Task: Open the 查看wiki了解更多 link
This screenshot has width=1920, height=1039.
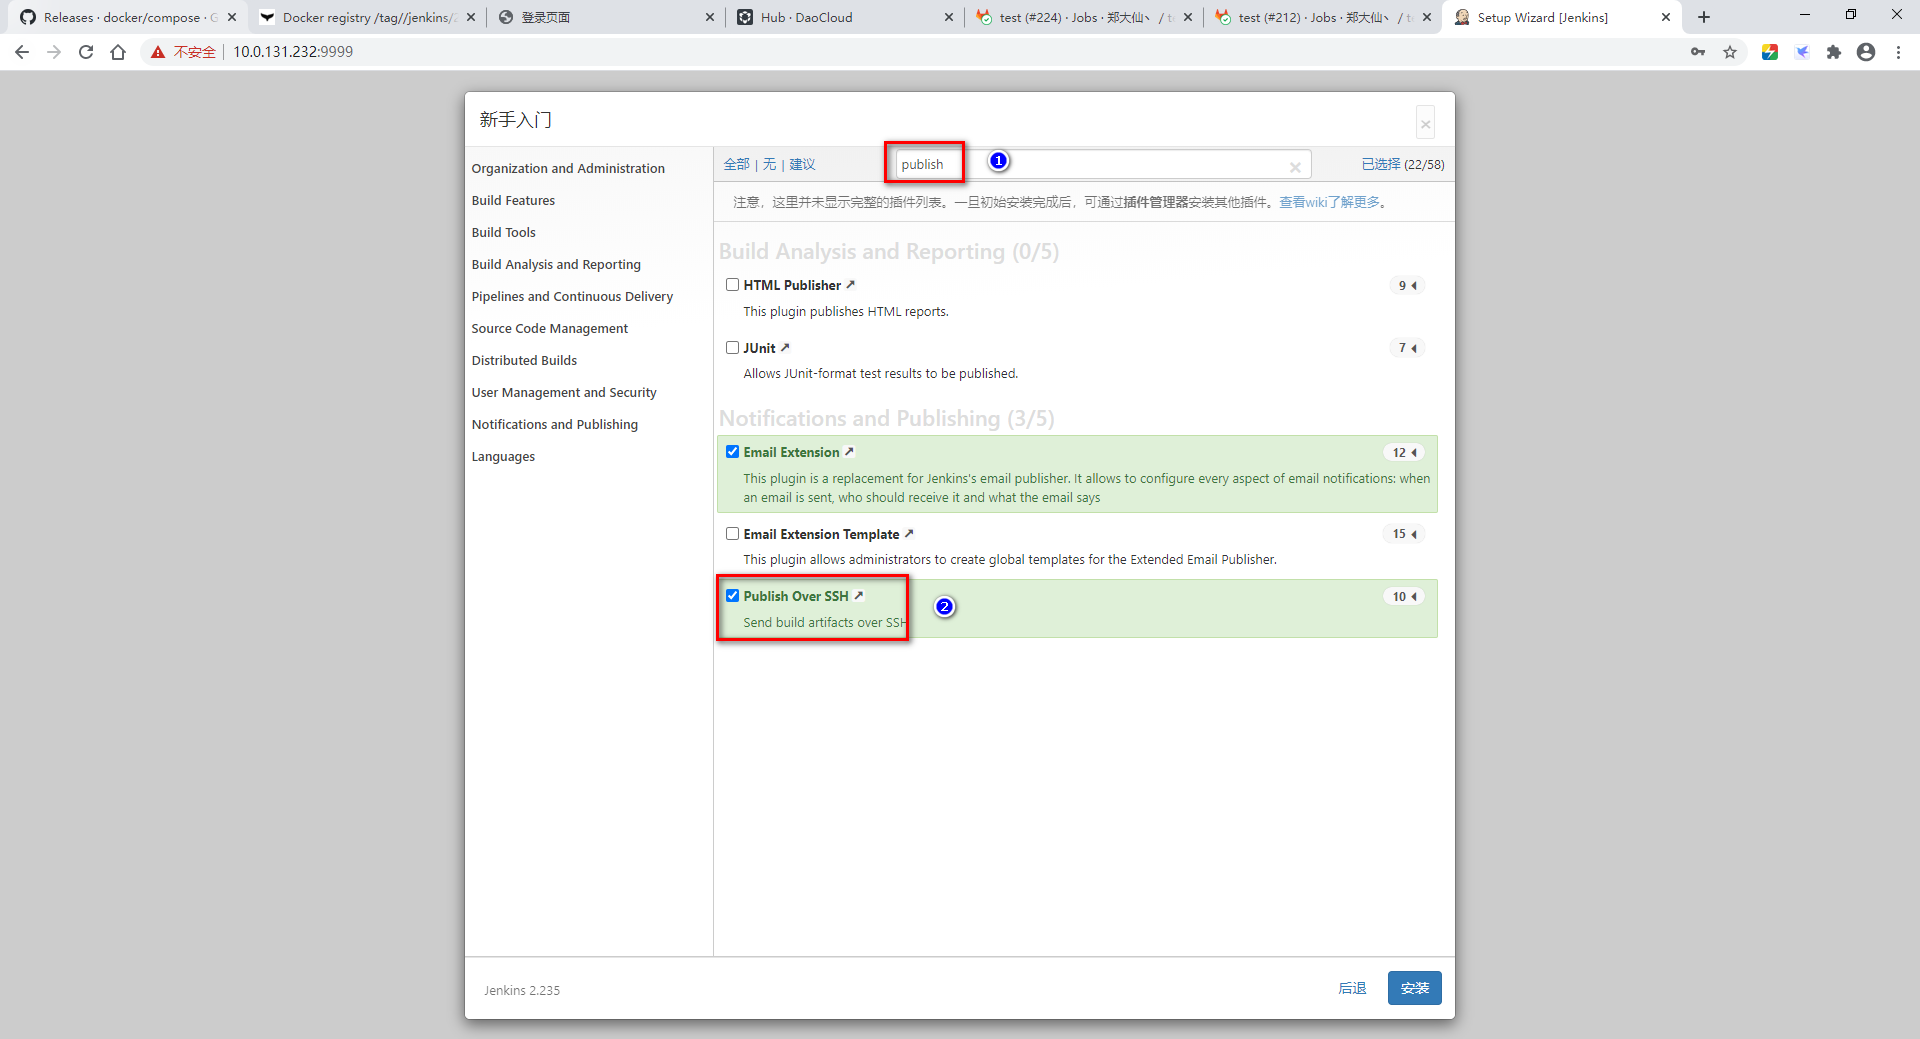Action: pyautogui.click(x=1329, y=202)
